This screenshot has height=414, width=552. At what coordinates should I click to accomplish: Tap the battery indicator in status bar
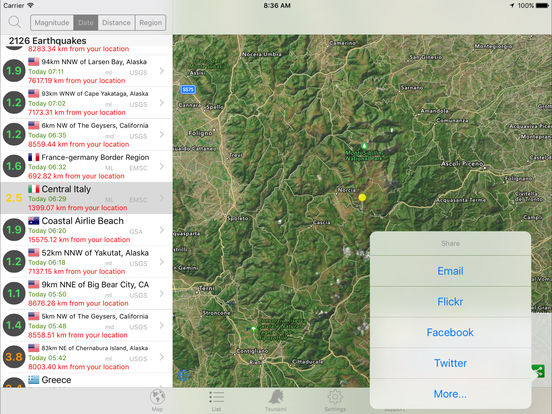pos(542,5)
